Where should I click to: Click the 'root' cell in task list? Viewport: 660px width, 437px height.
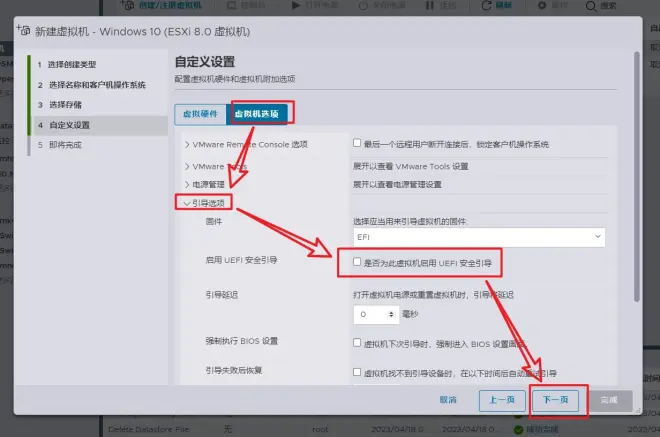pyautogui.click(x=320, y=429)
